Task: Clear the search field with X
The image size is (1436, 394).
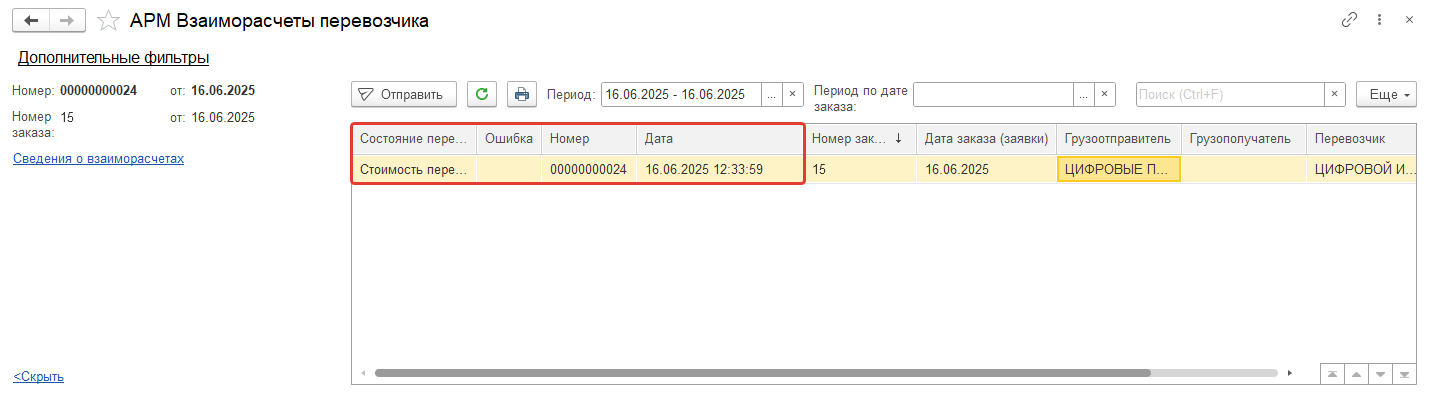Action: pyautogui.click(x=1335, y=94)
